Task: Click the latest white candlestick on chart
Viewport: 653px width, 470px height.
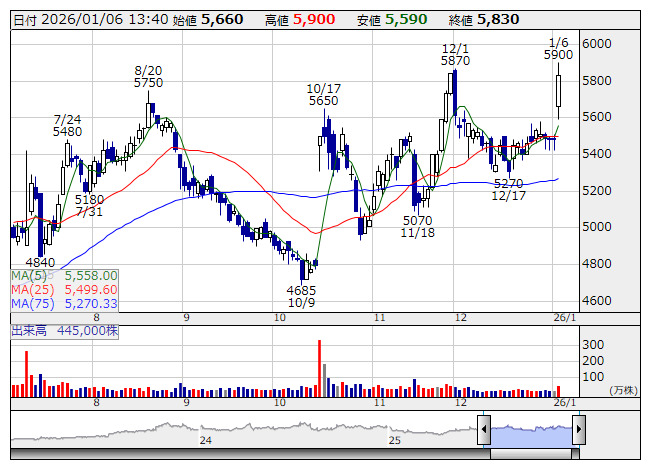Action: [x=558, y=90]
